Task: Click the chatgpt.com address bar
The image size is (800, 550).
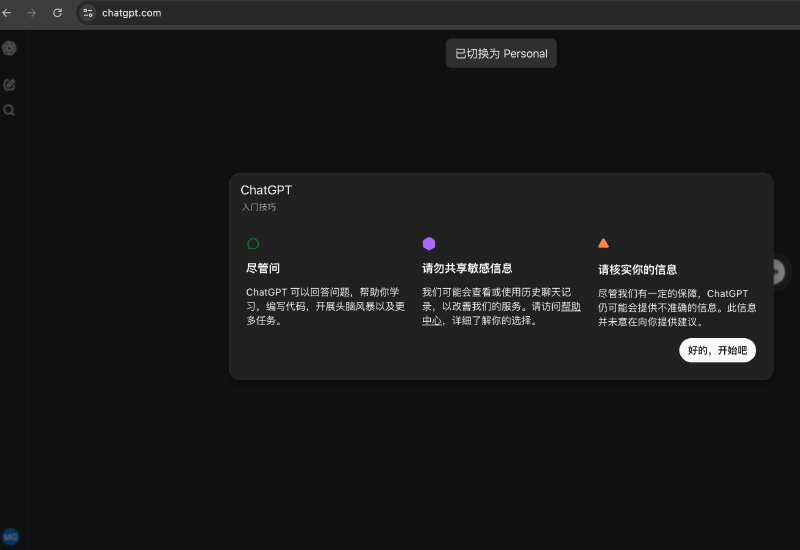Action: [438, 13]
